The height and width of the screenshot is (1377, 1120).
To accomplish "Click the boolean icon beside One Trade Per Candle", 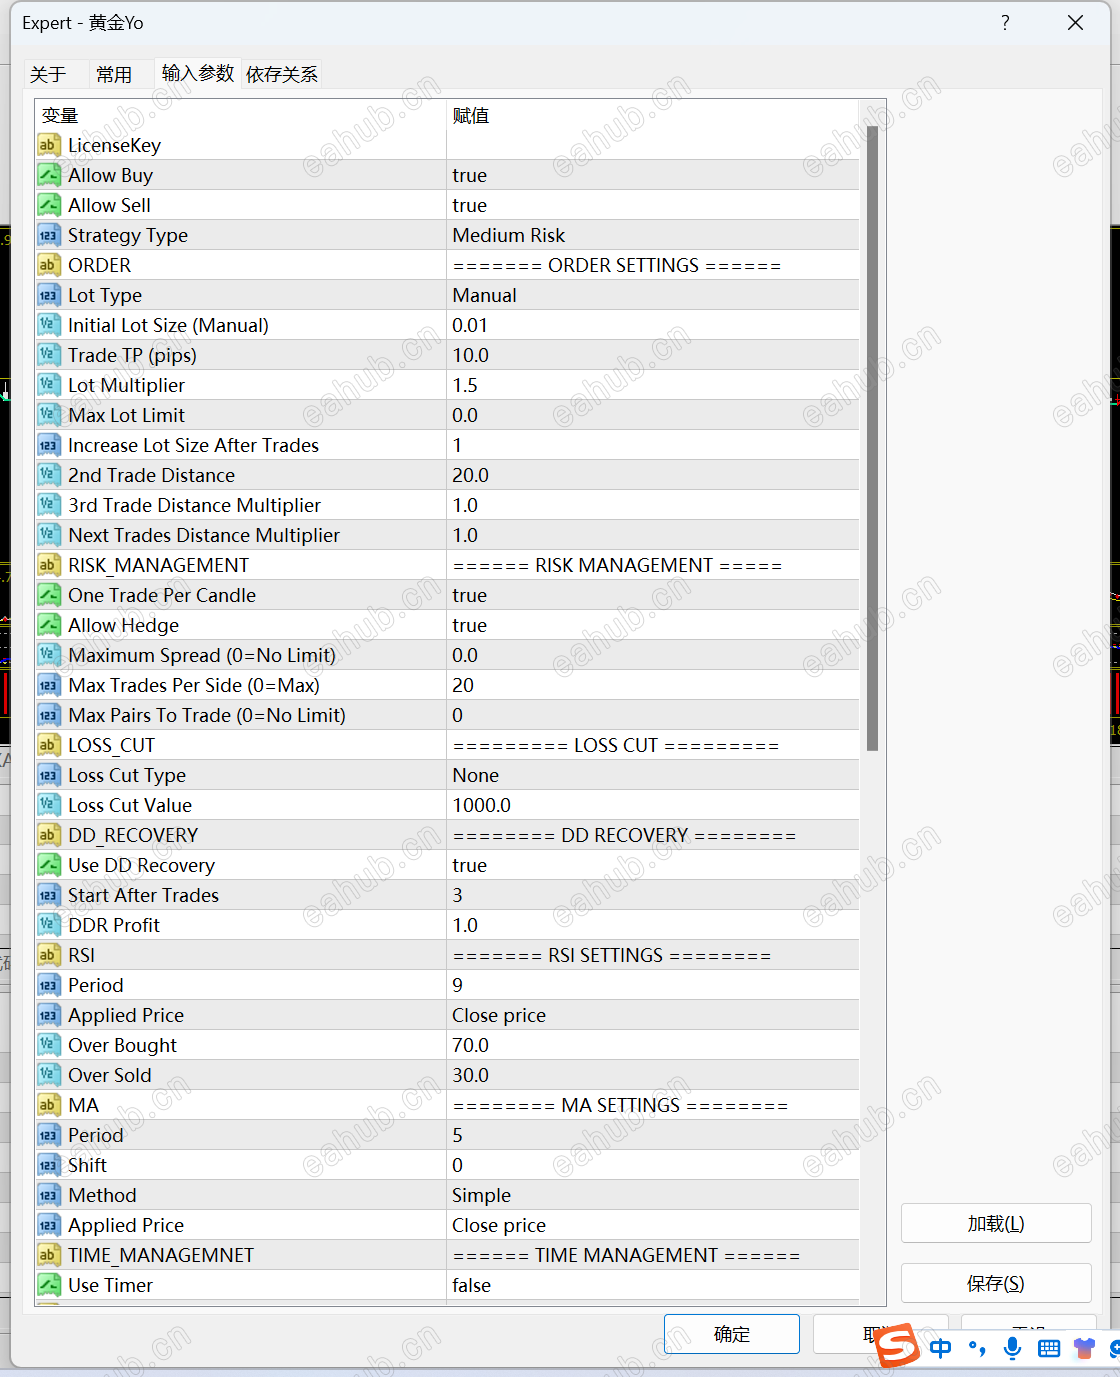I will point(49,595).
